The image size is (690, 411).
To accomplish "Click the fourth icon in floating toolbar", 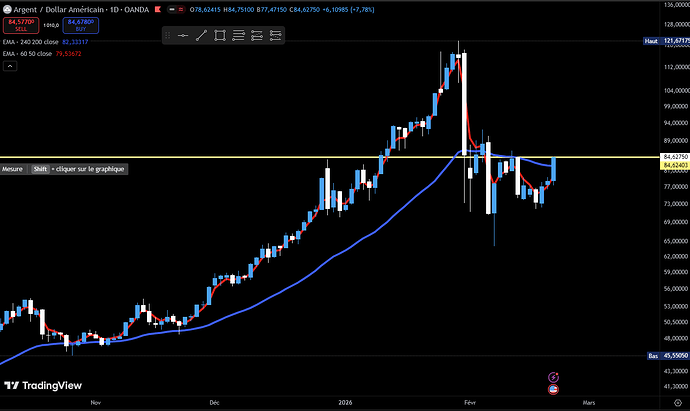I will (240, 36).
